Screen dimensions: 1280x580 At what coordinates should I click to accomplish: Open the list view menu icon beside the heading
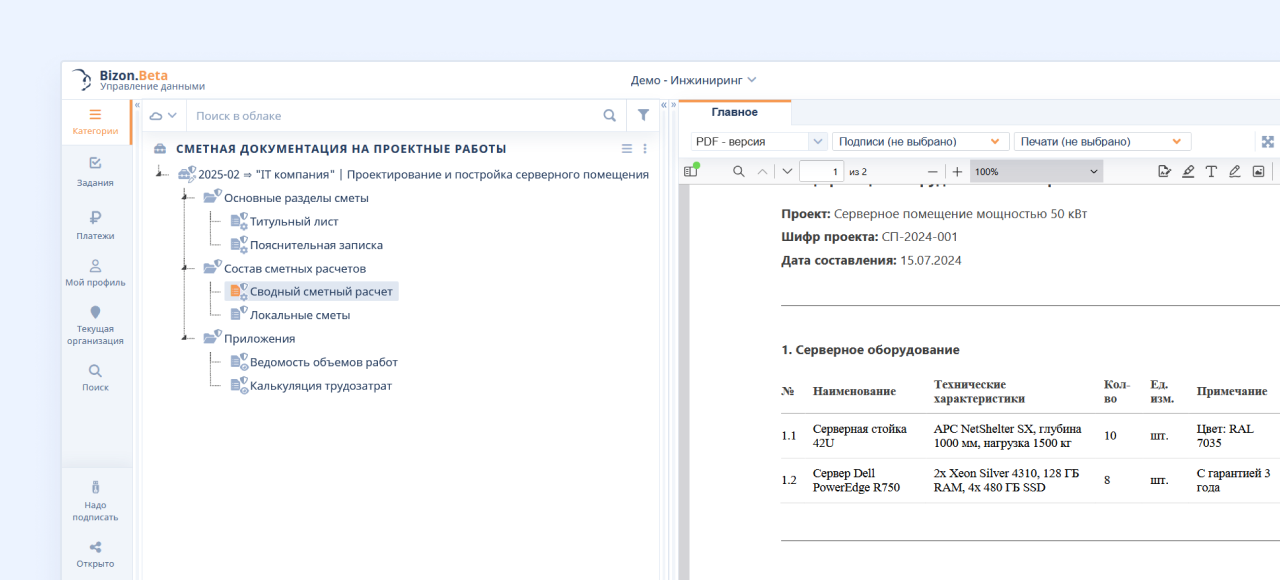pos(627,148)
